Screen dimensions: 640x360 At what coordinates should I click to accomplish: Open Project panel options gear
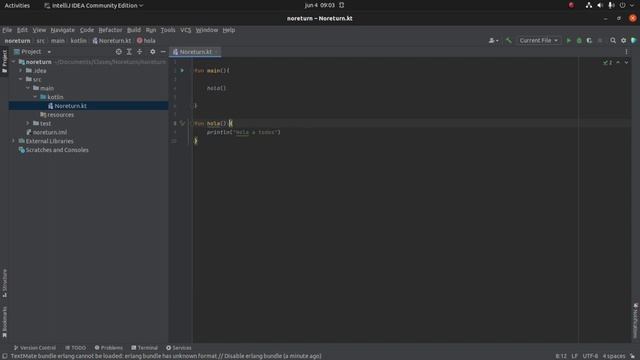pos(153,52)
